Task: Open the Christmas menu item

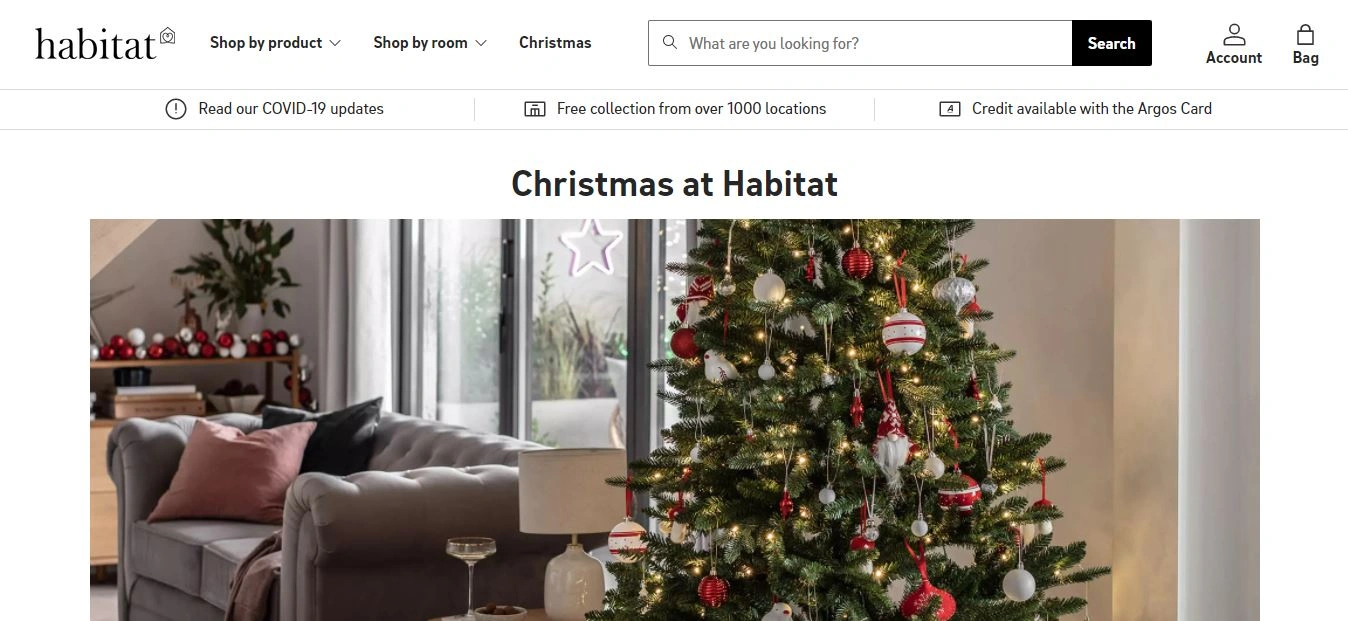Action: tap(555, 43)
